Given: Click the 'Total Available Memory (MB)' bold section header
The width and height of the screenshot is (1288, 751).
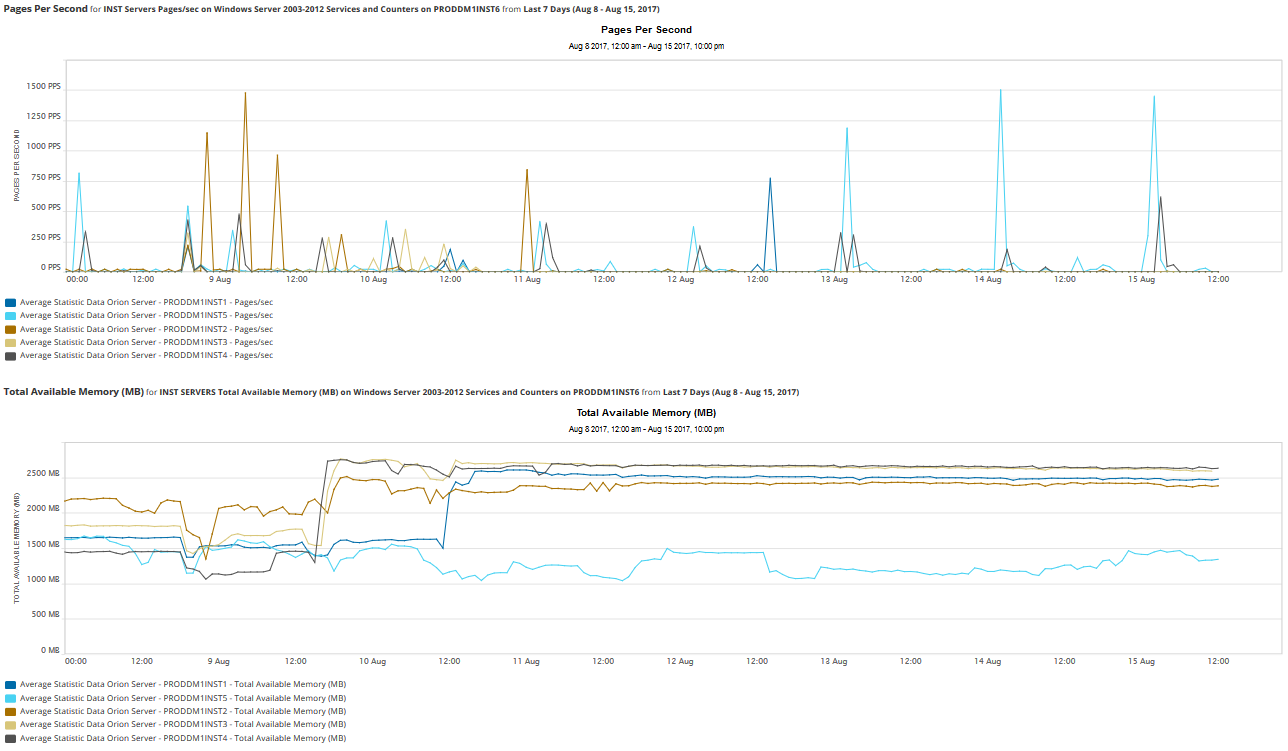Looking at the screenshot, I should tap(74, 392).
